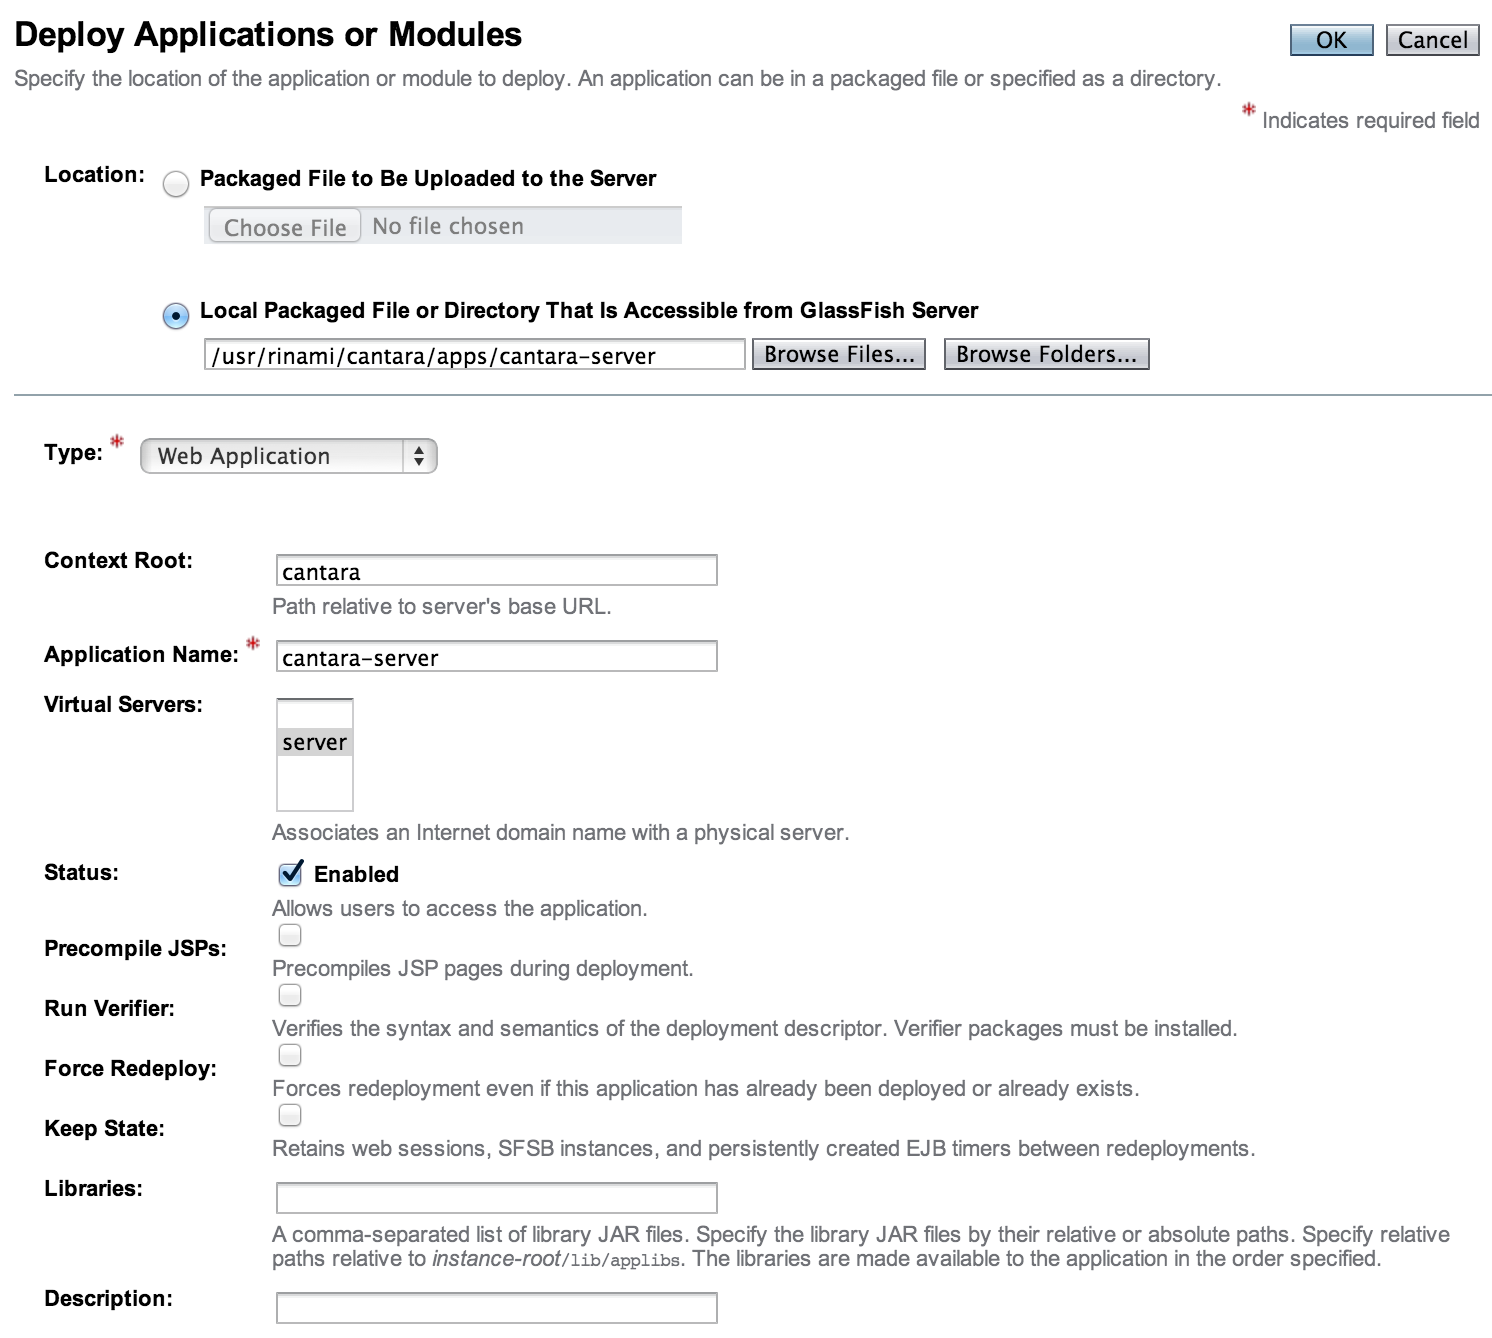This screenshot has height=1338, width=1492.
Task: Click the empty top row in Virtual Servers
Action: [x=314, y=714]
